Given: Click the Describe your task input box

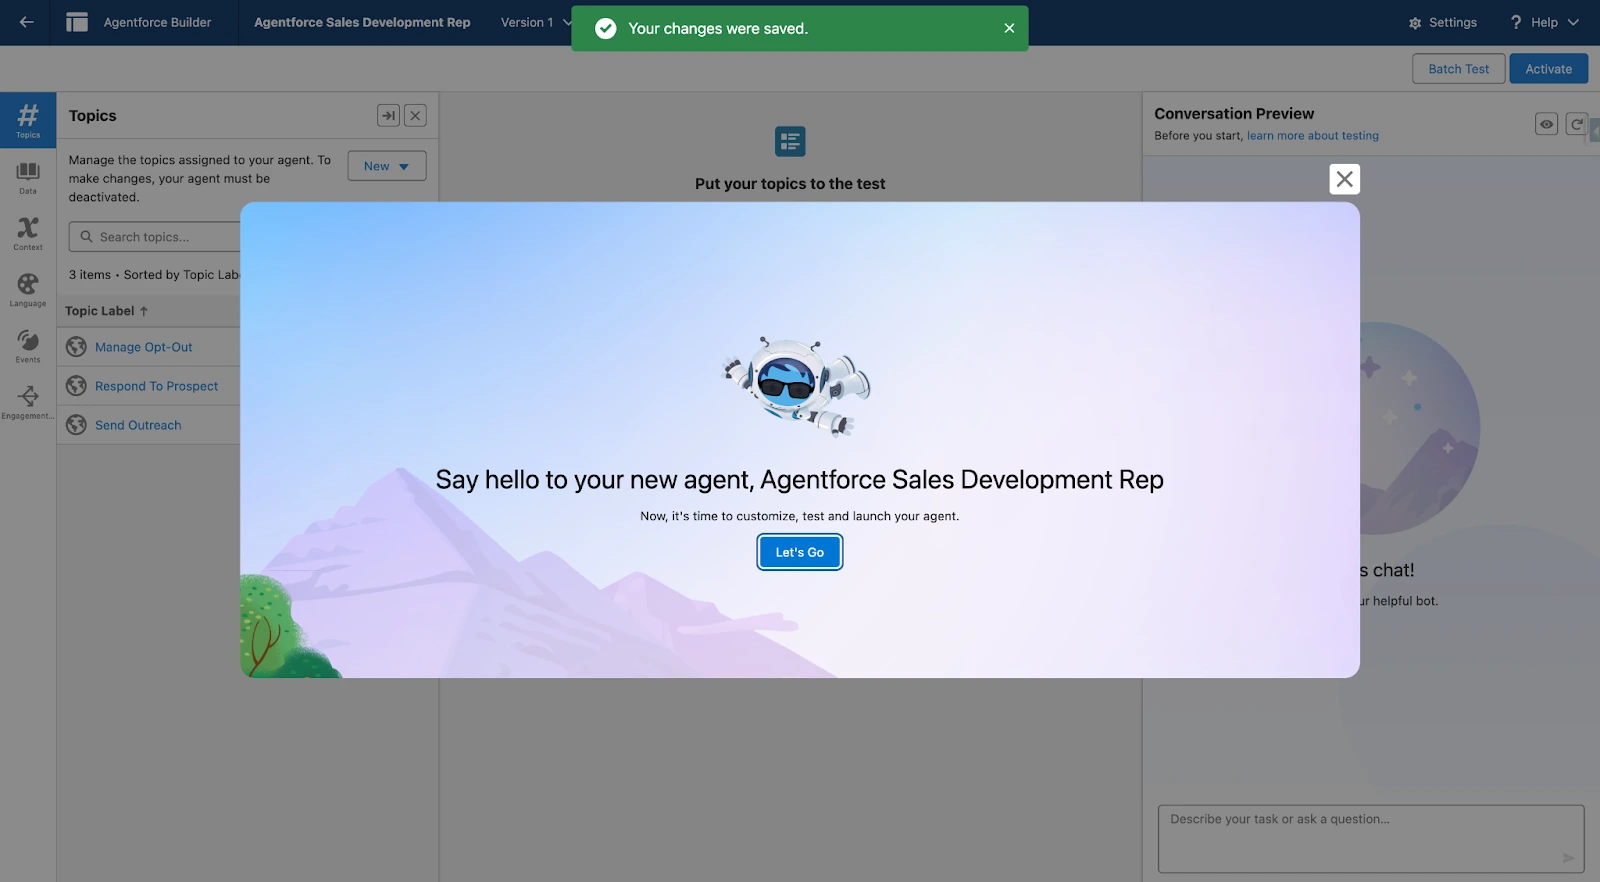Looking at the screenshot, I should pos(1370,839).
